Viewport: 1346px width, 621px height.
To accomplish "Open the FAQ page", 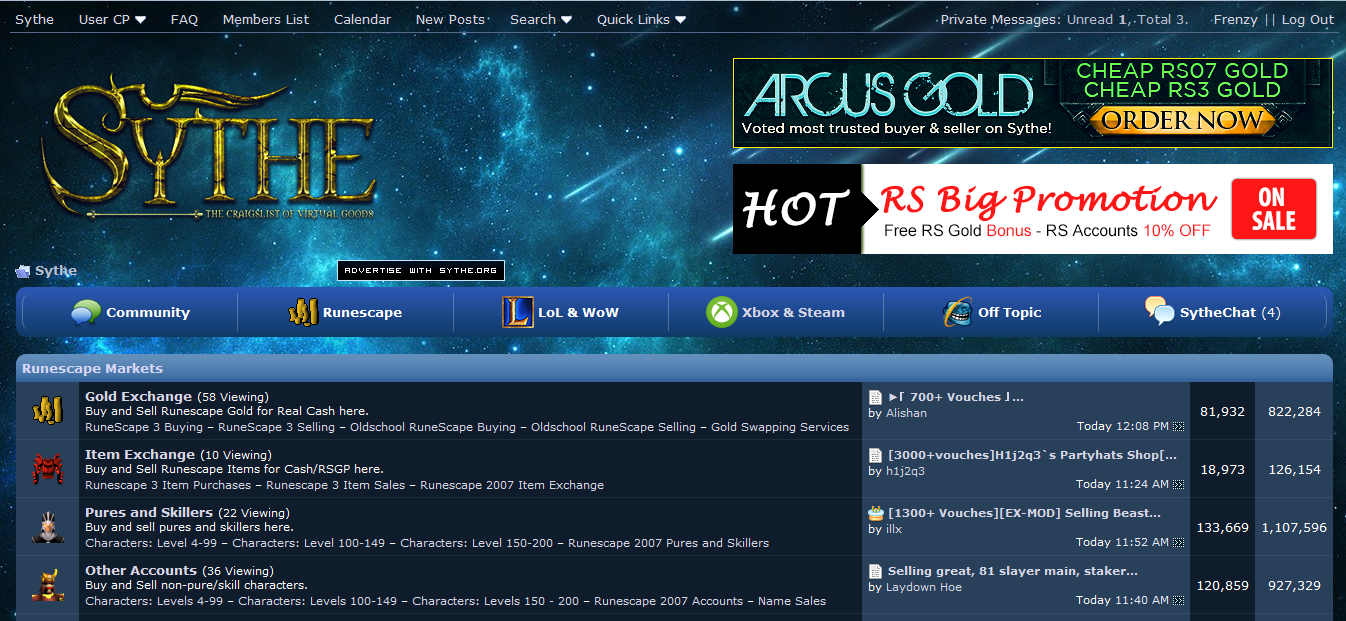I will (184, 19).
